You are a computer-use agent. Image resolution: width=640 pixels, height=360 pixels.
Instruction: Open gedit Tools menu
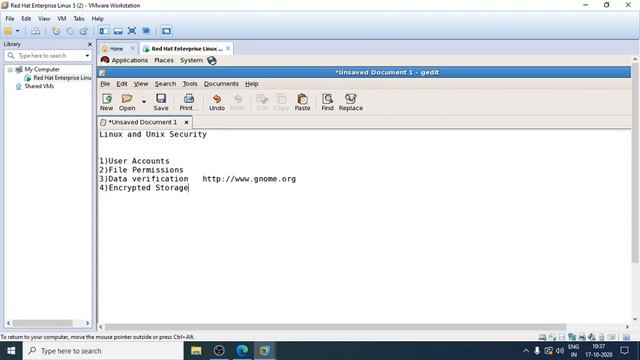(x=190, y=84)
